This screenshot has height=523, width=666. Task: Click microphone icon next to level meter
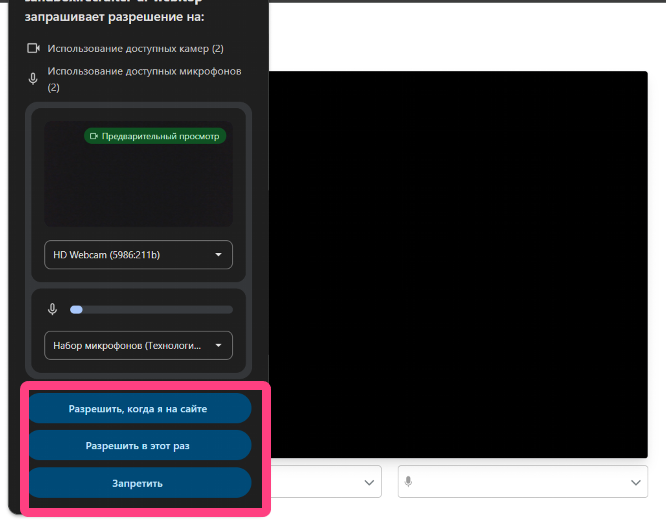point(52,309)
